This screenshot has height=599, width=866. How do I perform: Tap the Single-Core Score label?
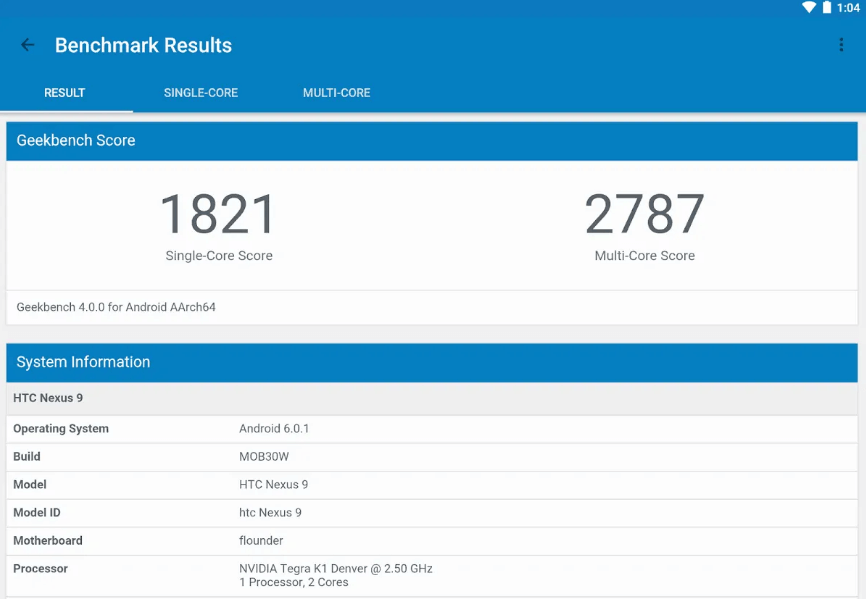pyautogui.click(x=219, y=256)
